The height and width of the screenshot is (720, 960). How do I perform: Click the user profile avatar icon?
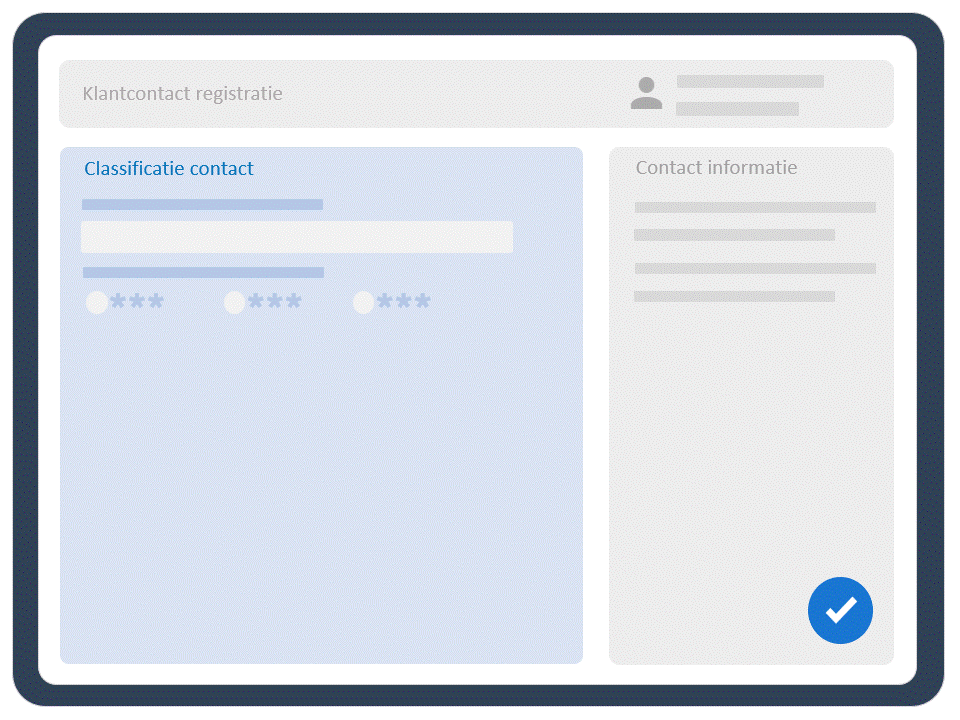point(646,93)
